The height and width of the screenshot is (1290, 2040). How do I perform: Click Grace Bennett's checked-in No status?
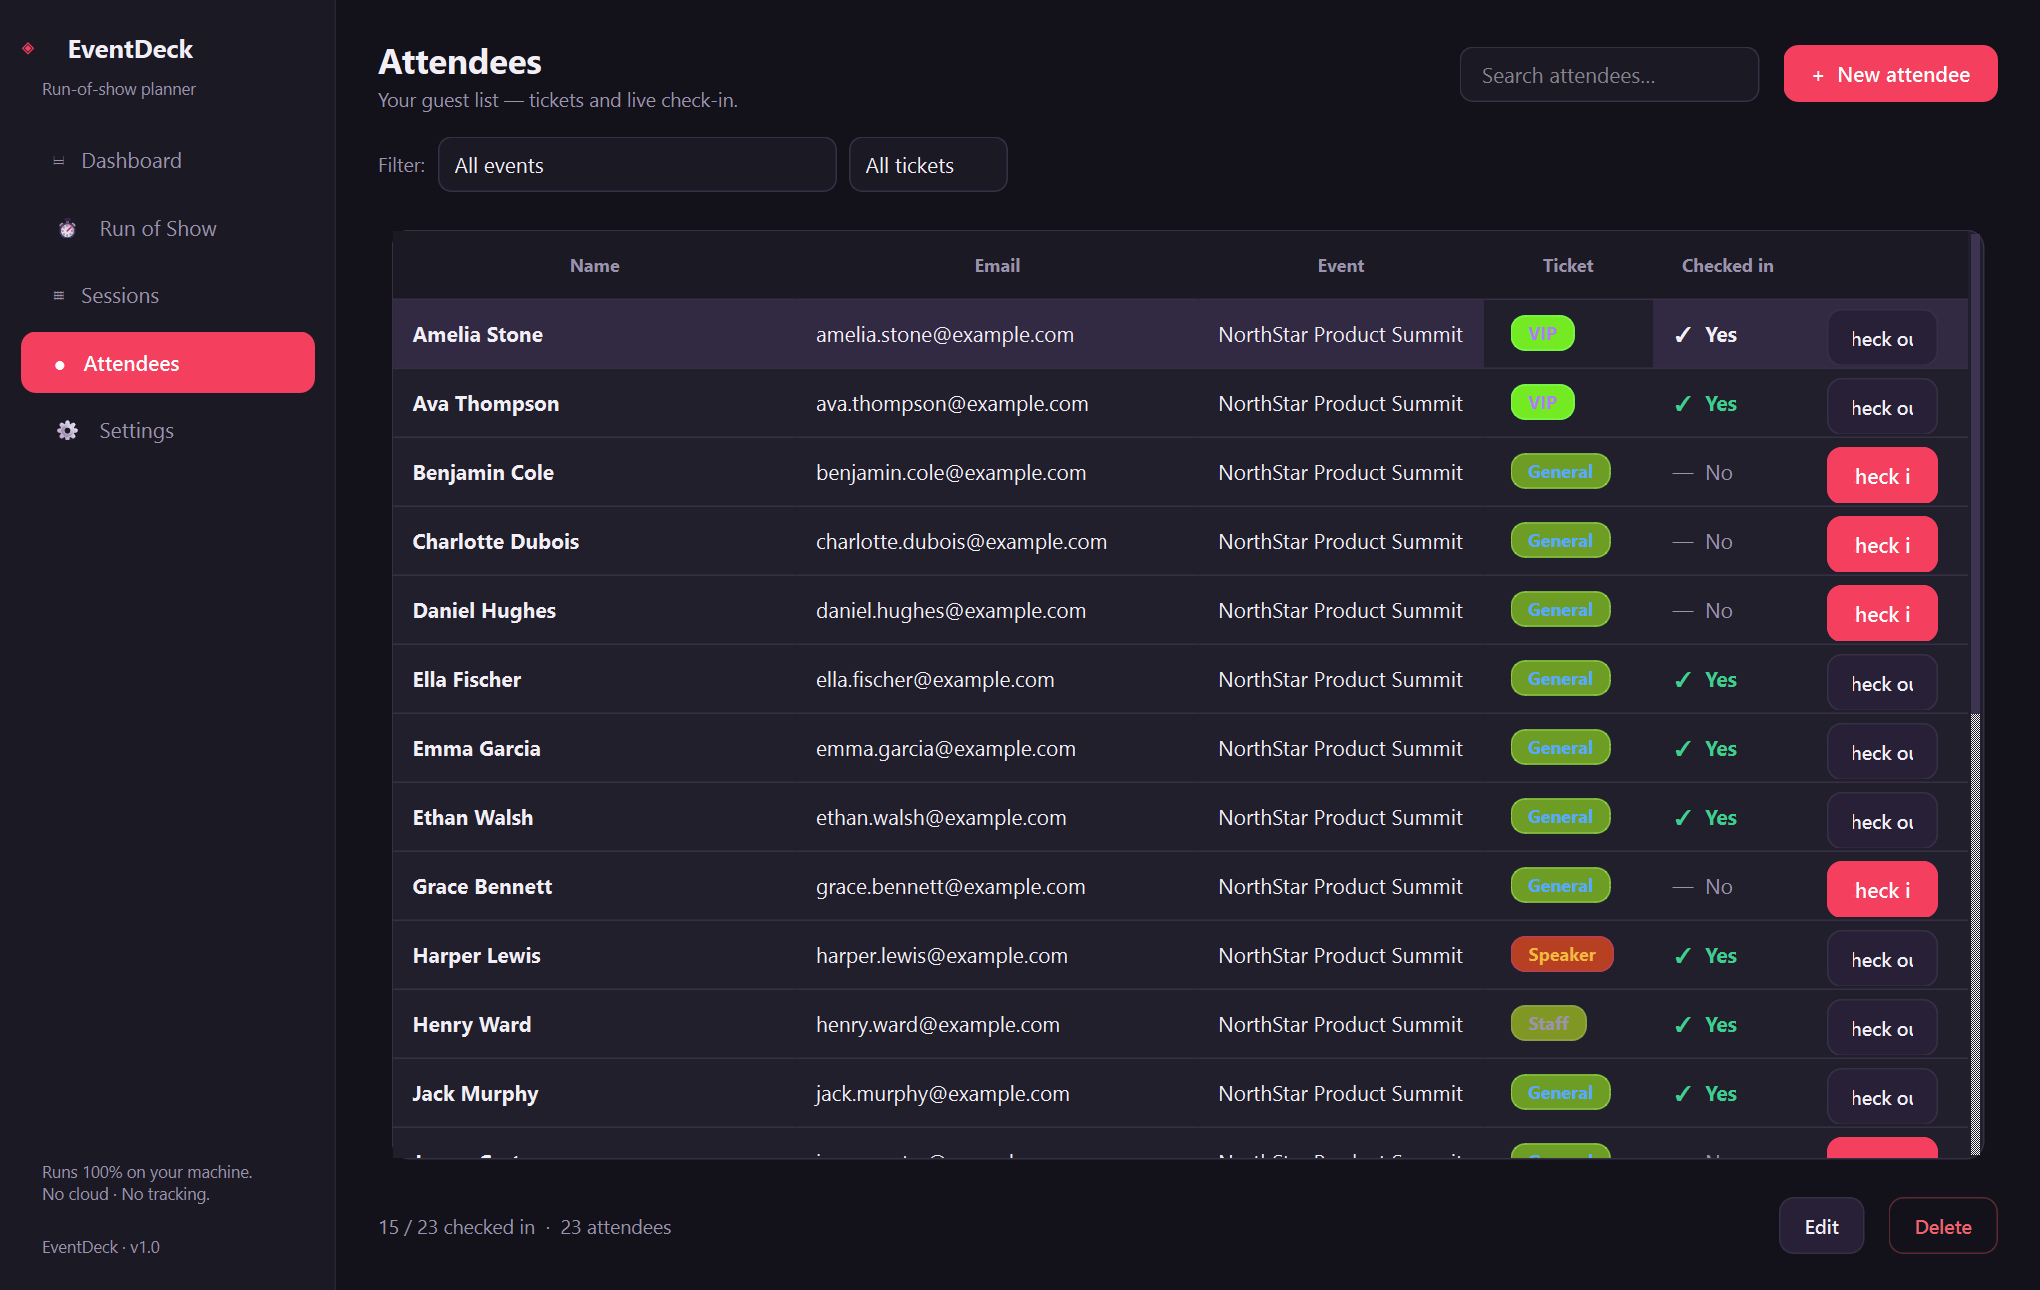pos(1703,886)
